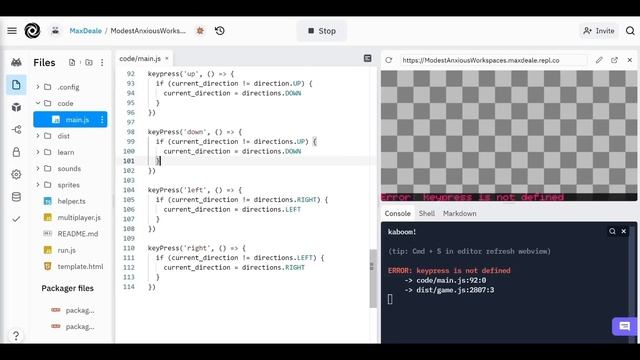The image size is (640, 360).
Task: Click the webview URL field
Action: (x=493, y=60)
